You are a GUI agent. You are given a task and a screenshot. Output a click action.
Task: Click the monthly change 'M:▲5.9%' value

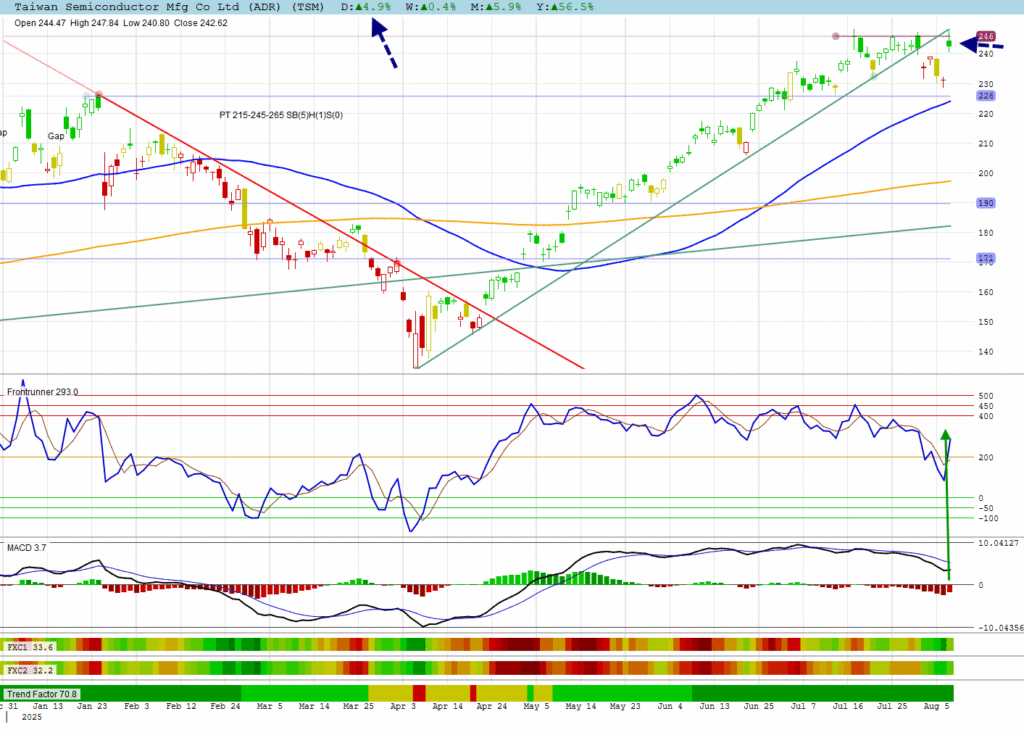click(x=496, y=7)
